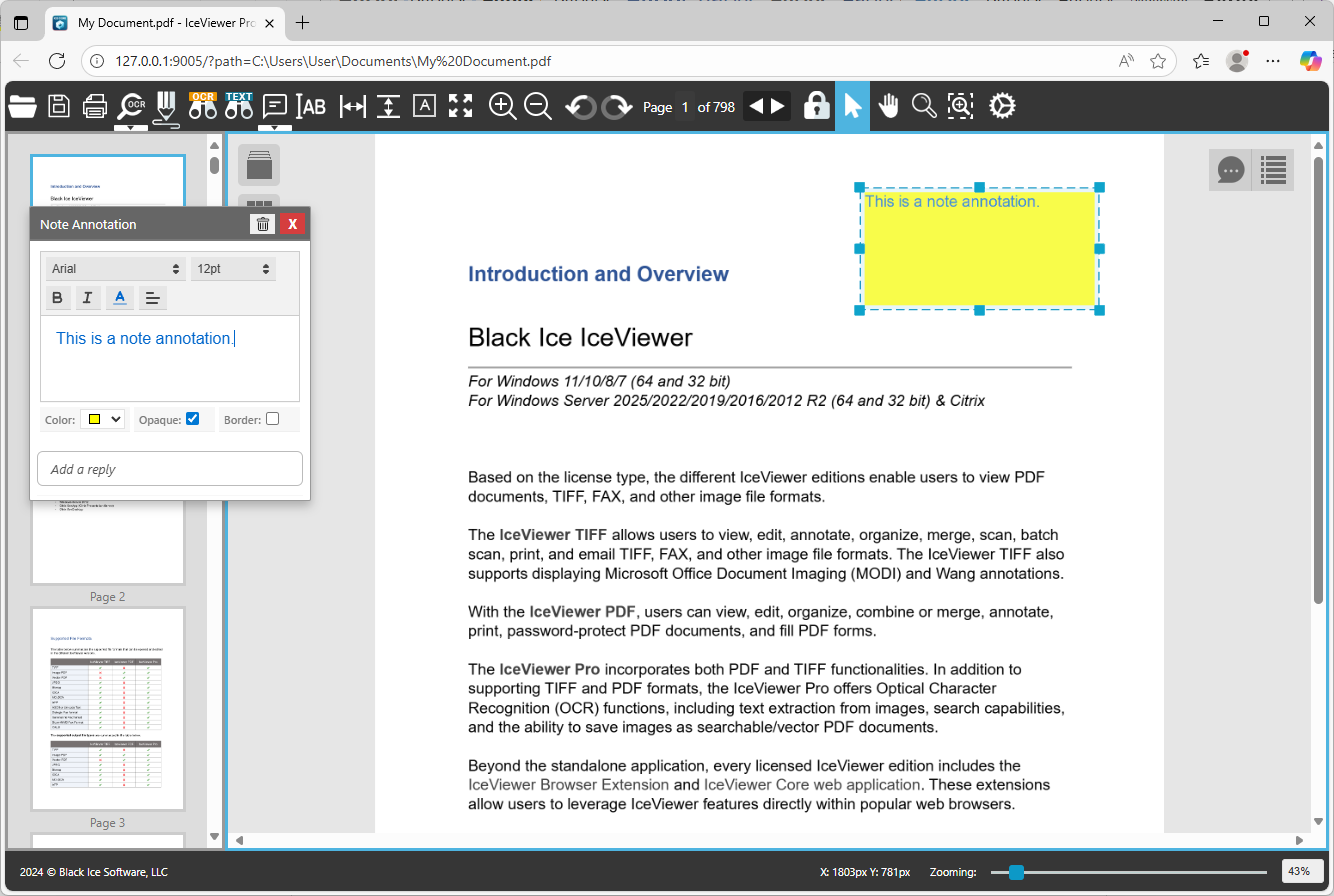
Task: Click the magnifier glass tool in toolbar
Action: point(924,106)
